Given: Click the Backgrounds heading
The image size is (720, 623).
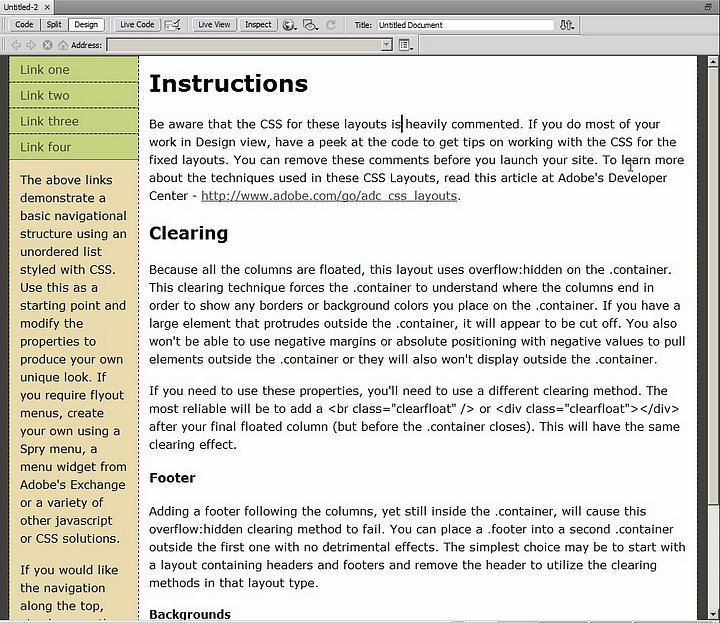Looking at the screenshot, I should point(190,614).
